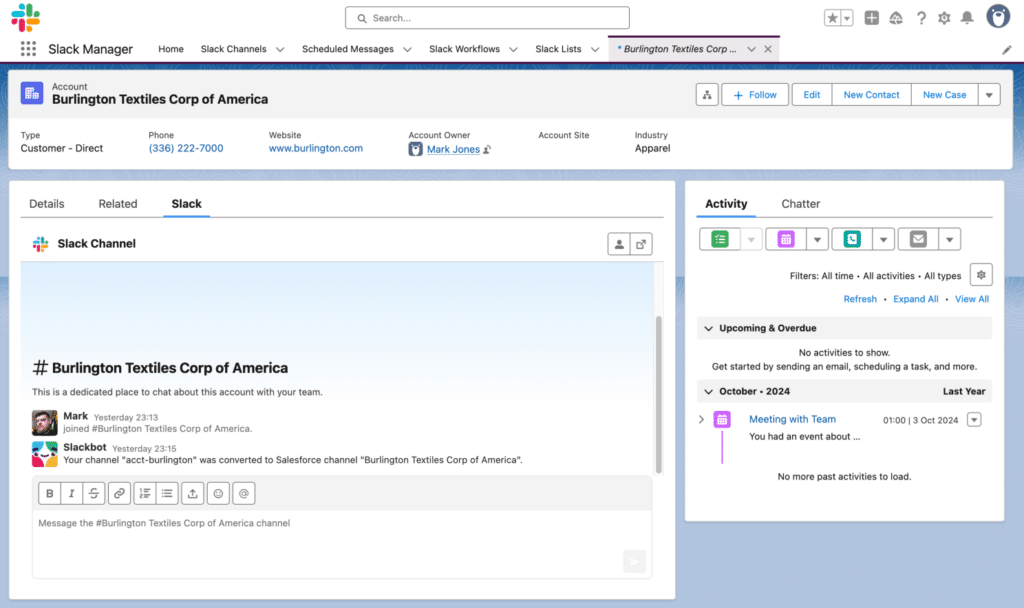Viewport: 1024px width, 608px height.
Task: Open the Slack Channels nav item
Action: pos(233,49)
